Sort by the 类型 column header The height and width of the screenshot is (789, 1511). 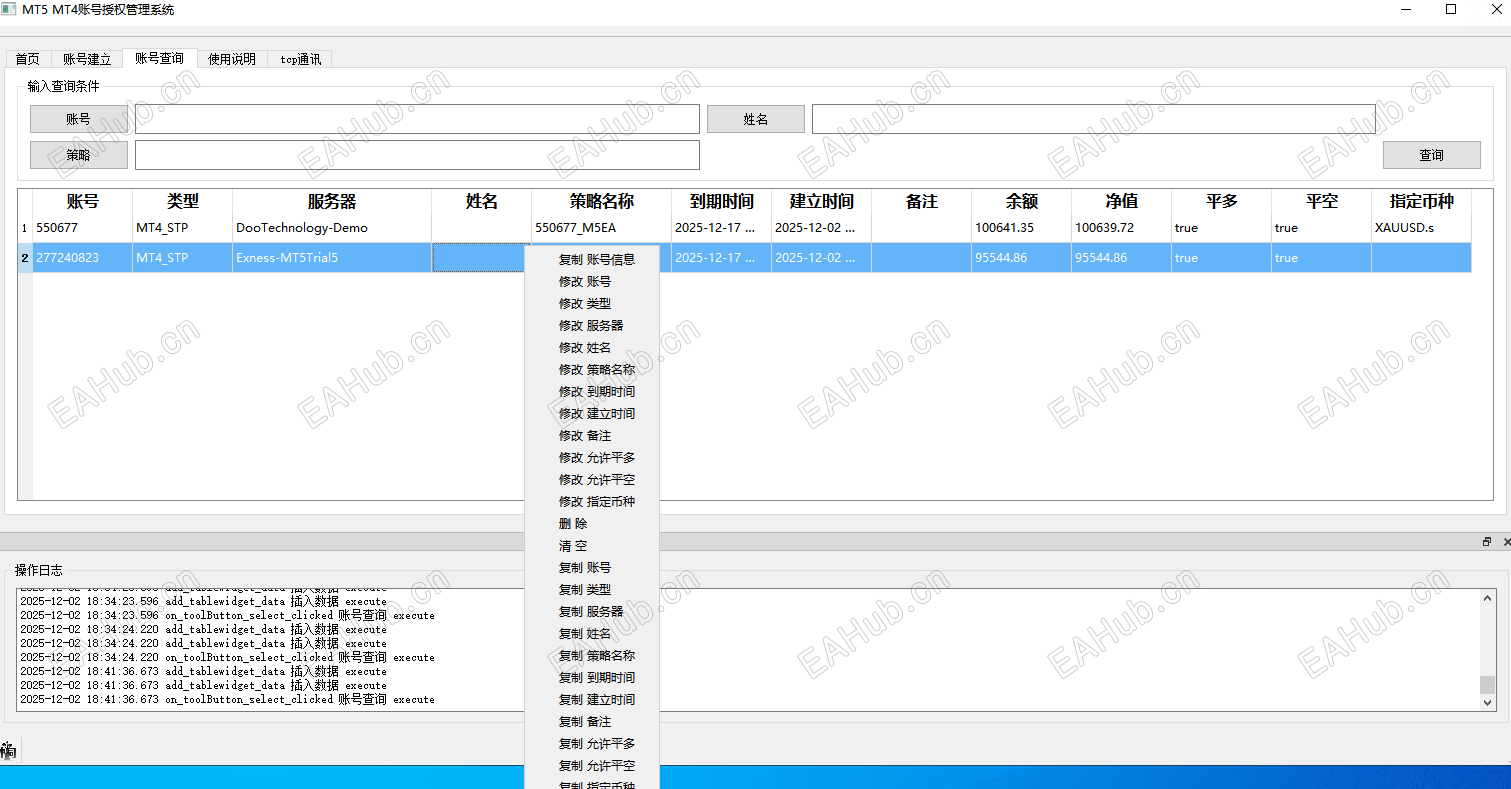[182, 201]
